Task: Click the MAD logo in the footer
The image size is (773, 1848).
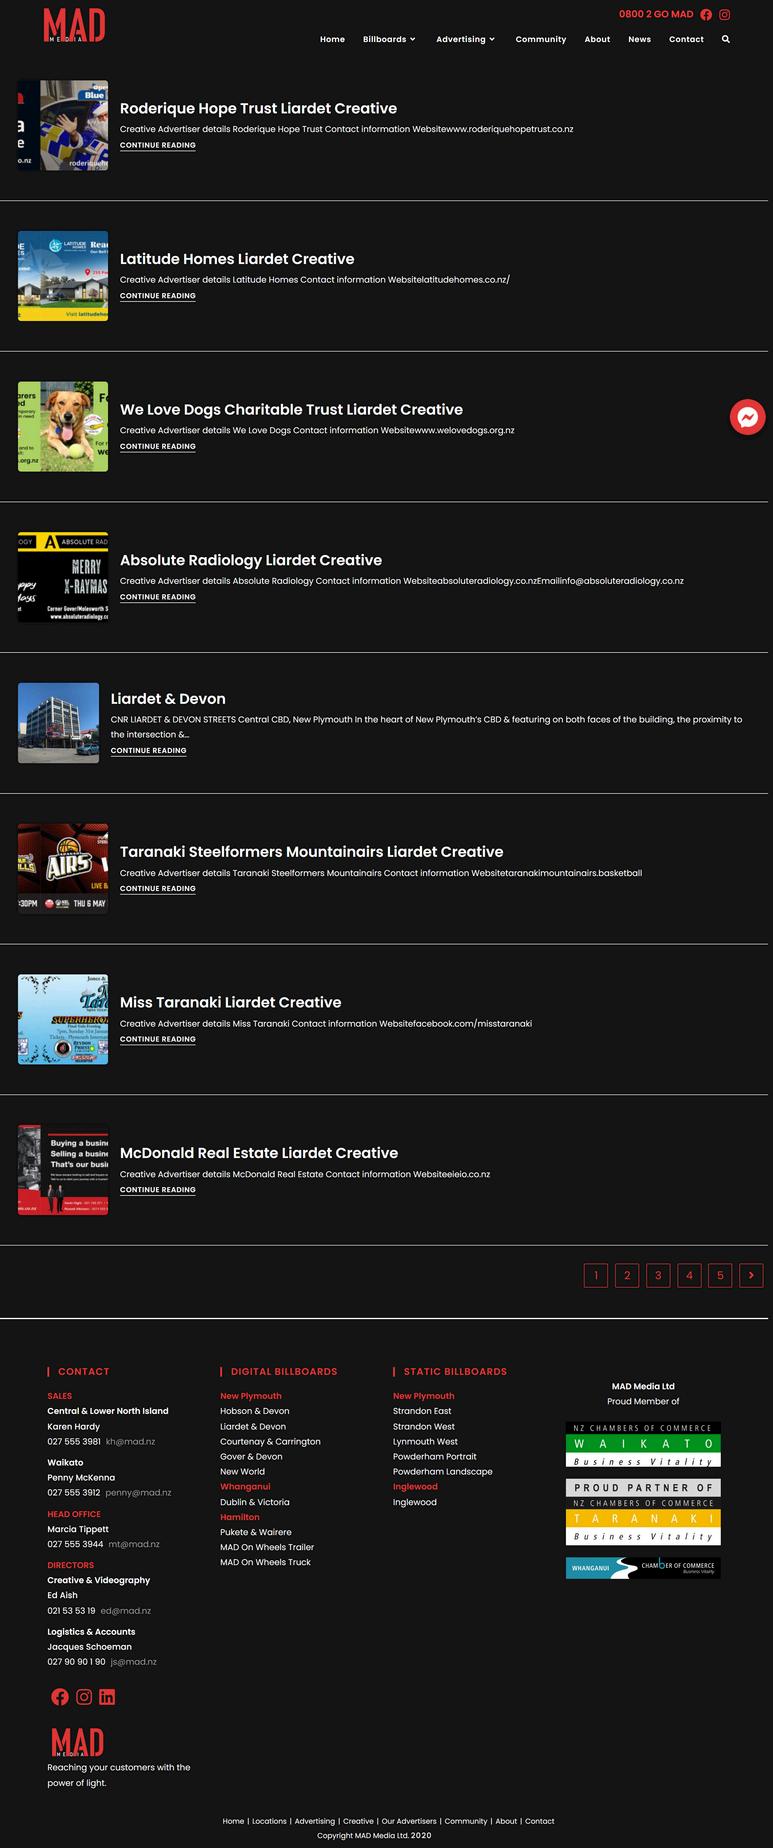Action: 78,1743
